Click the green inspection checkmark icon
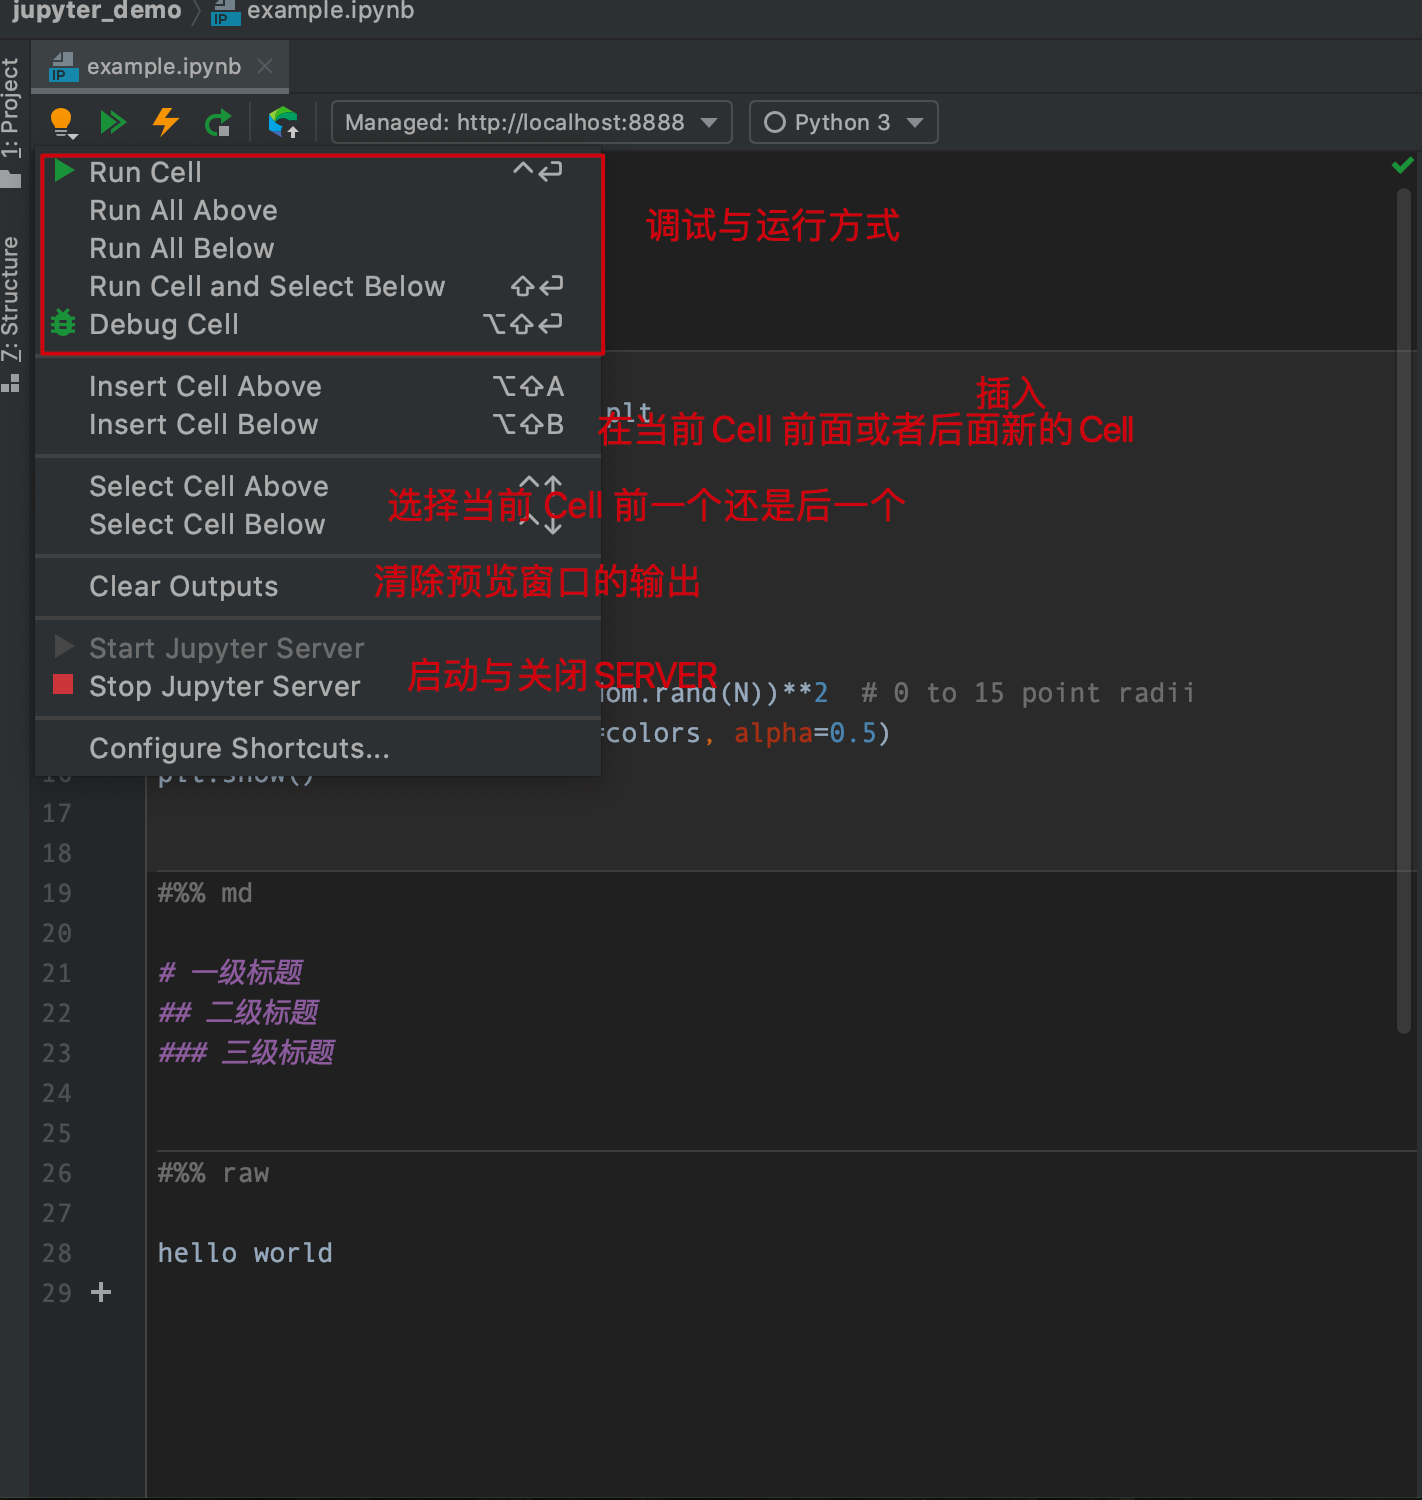 1403,165
